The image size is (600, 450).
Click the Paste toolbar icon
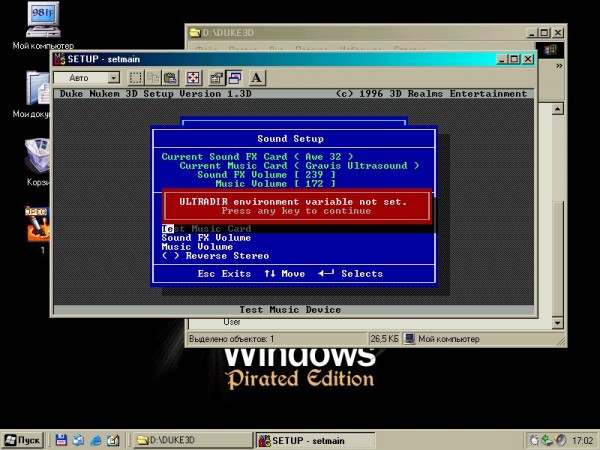pyautogui.click(x=170, y=78)
